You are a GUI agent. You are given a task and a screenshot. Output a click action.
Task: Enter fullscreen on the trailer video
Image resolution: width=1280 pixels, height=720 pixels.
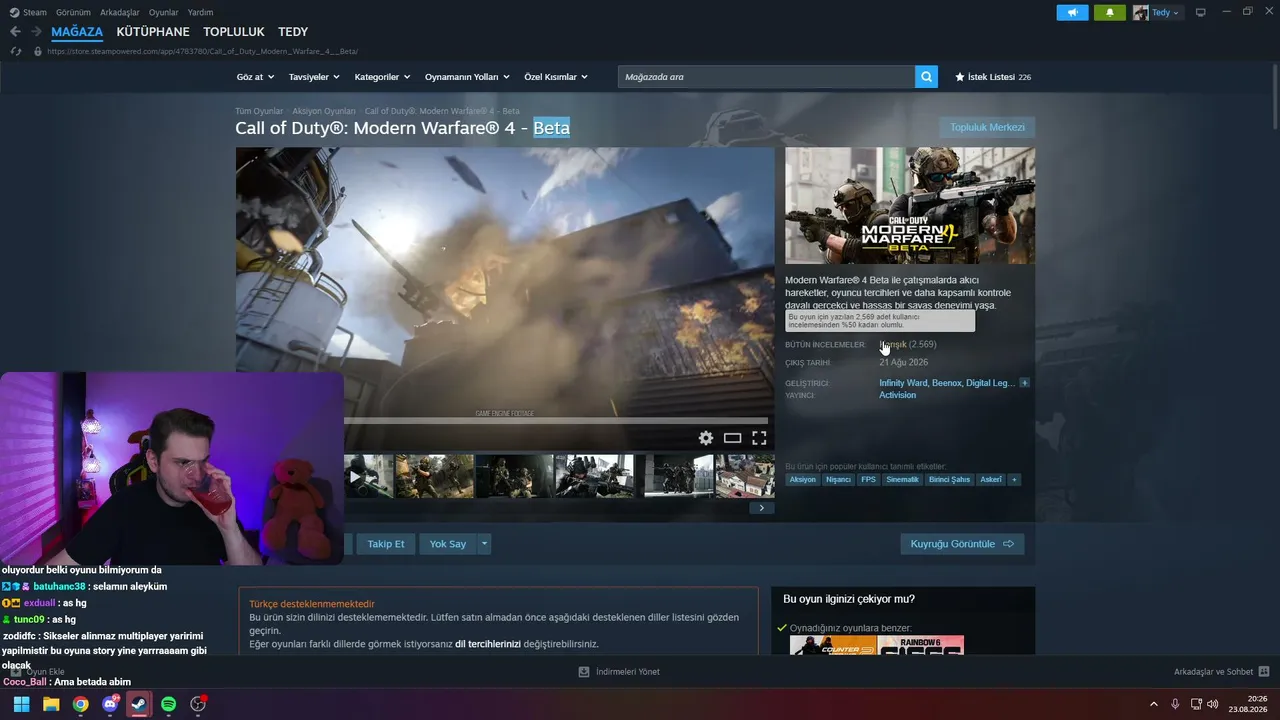[x=759, y=438]
